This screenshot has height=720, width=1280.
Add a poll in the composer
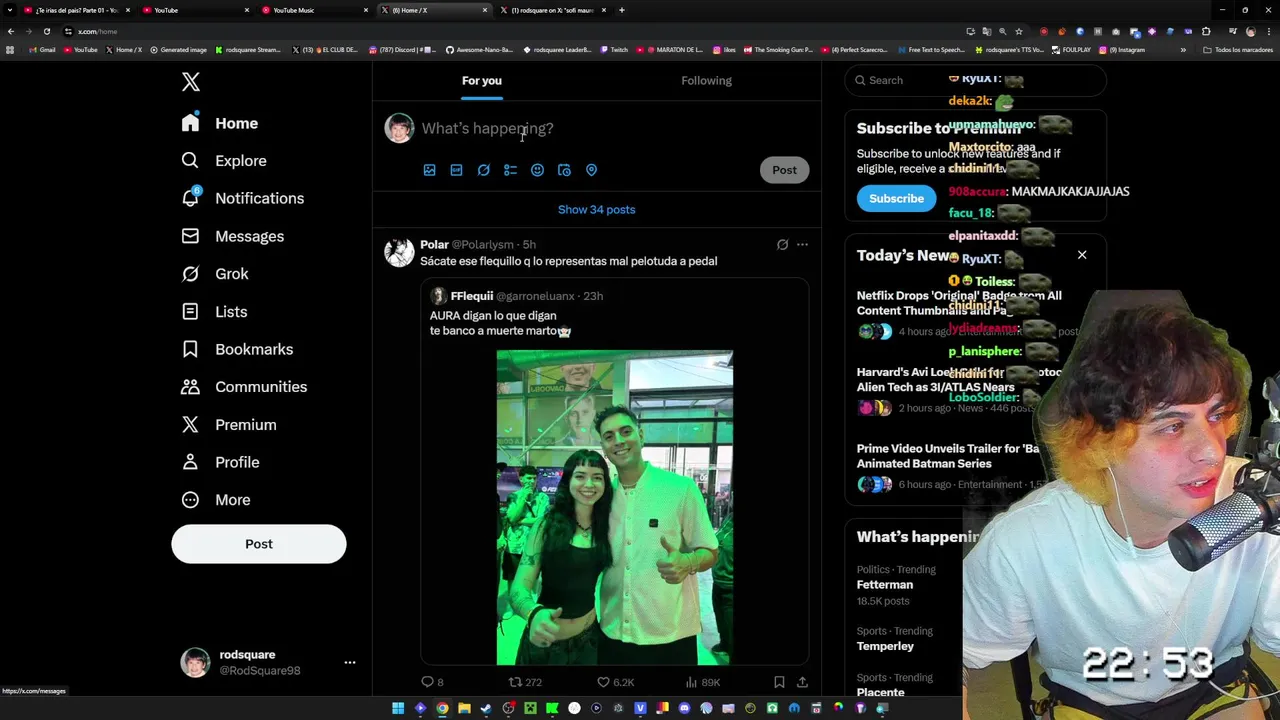tap(510, 170)
